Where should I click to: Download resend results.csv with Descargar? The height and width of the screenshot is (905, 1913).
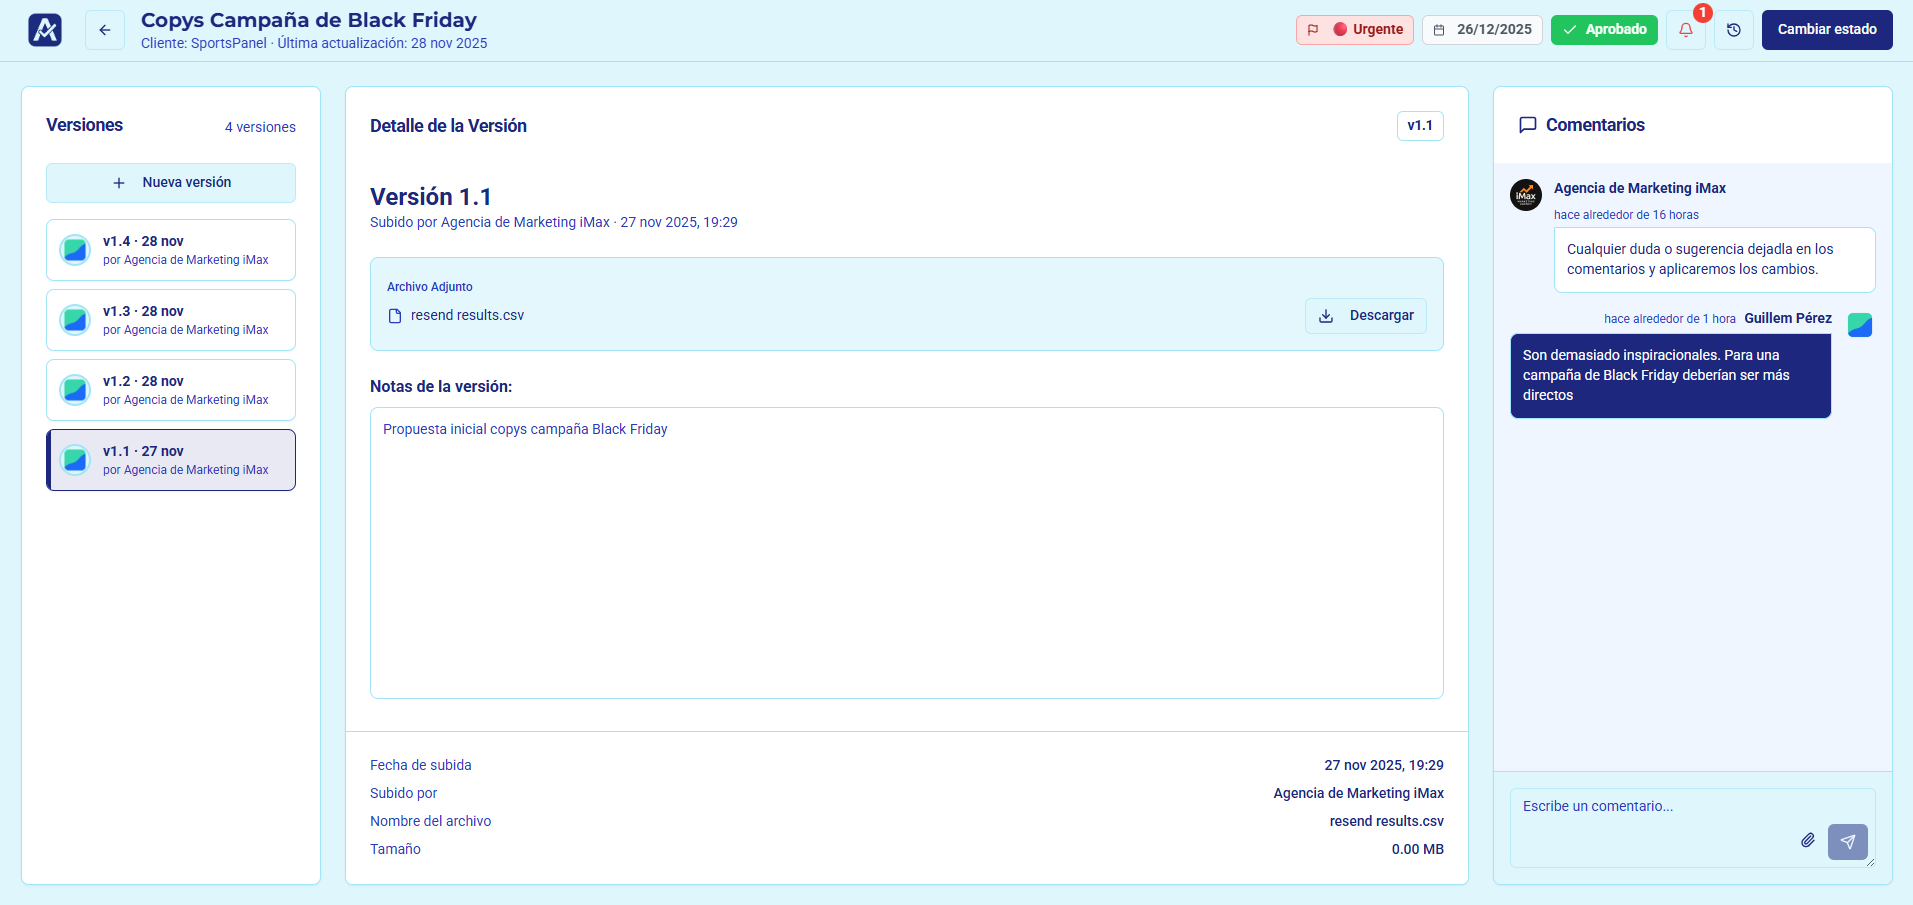[x=1366, y=315]
